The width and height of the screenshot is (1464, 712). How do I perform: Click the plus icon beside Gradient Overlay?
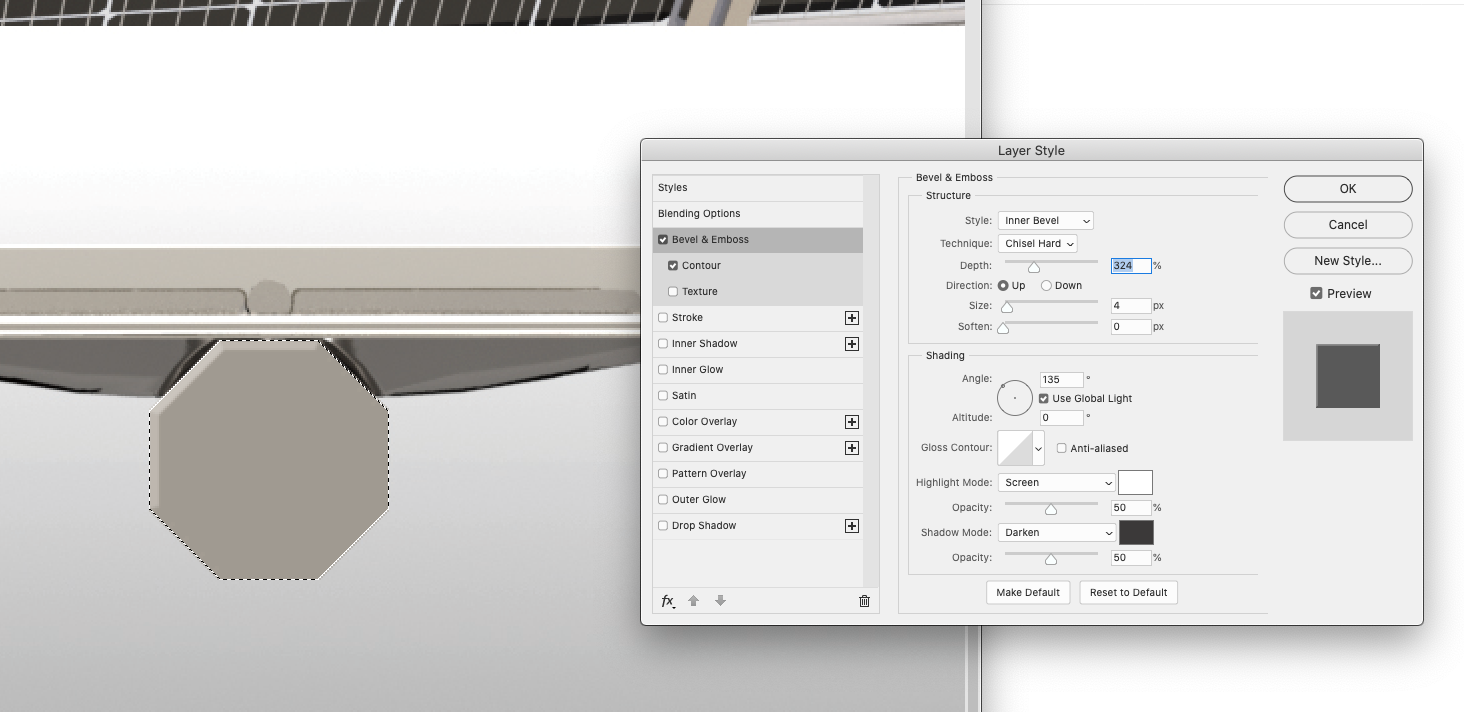point(851,447)
